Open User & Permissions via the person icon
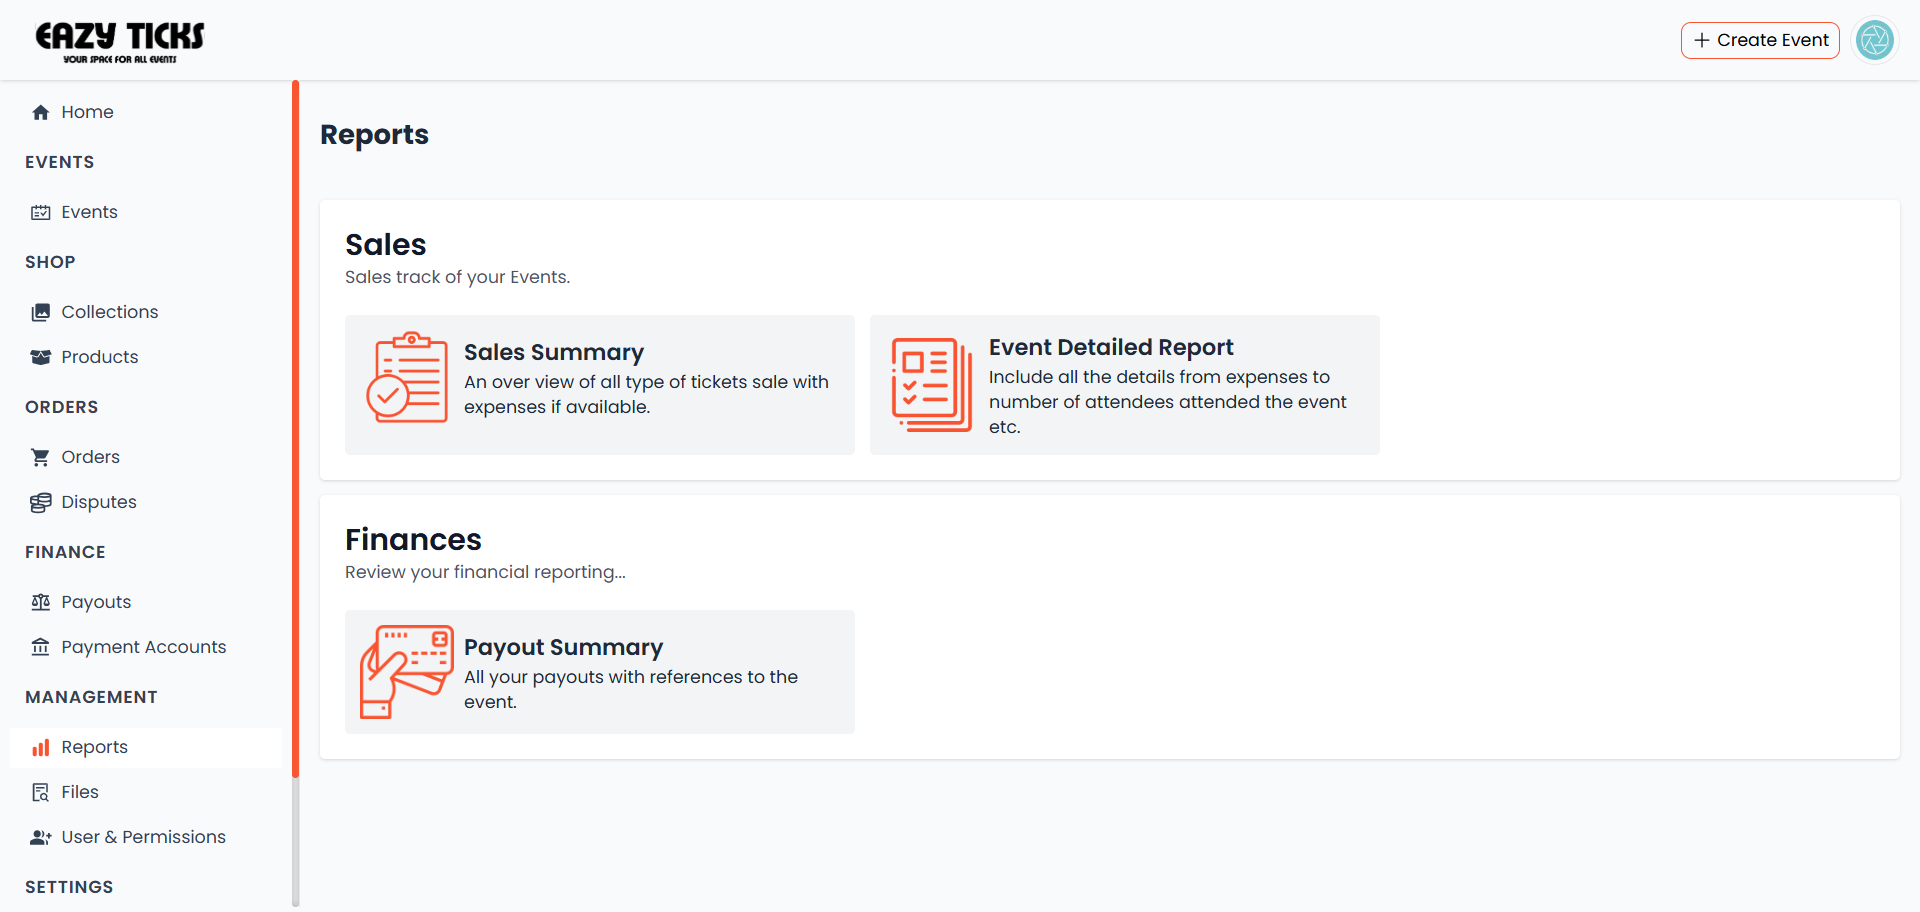 pyautogui.click(x=40, y=837)
